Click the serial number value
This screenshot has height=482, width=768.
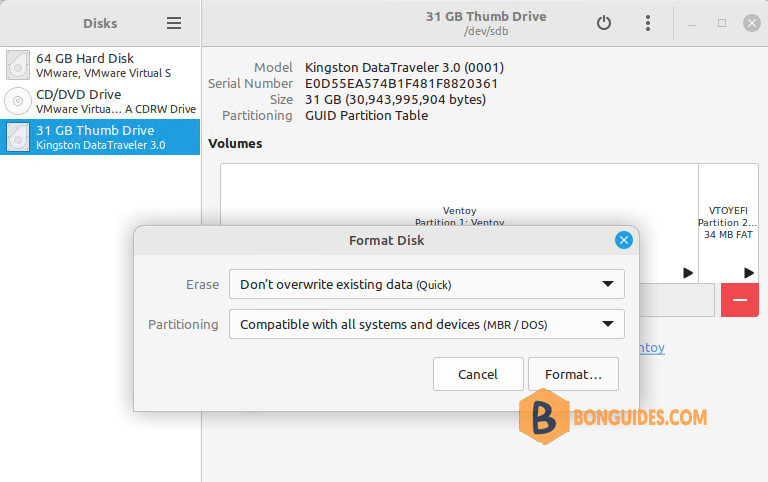pos(401,84)
